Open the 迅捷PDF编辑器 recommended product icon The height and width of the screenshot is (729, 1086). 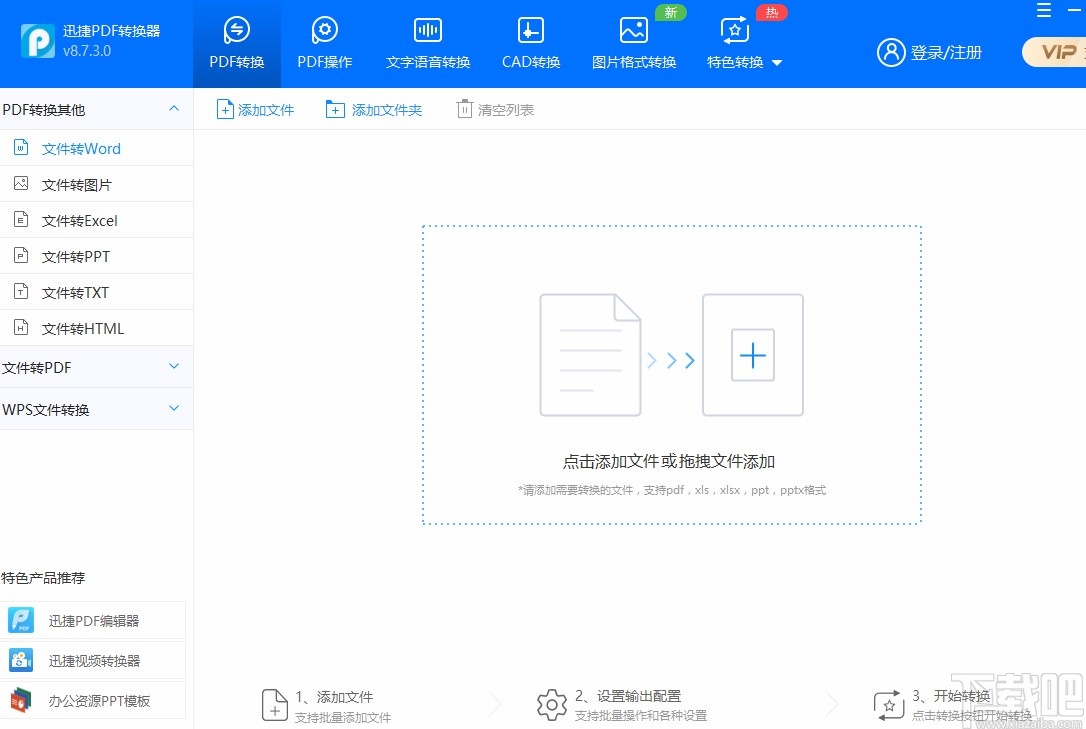(21, 620)
